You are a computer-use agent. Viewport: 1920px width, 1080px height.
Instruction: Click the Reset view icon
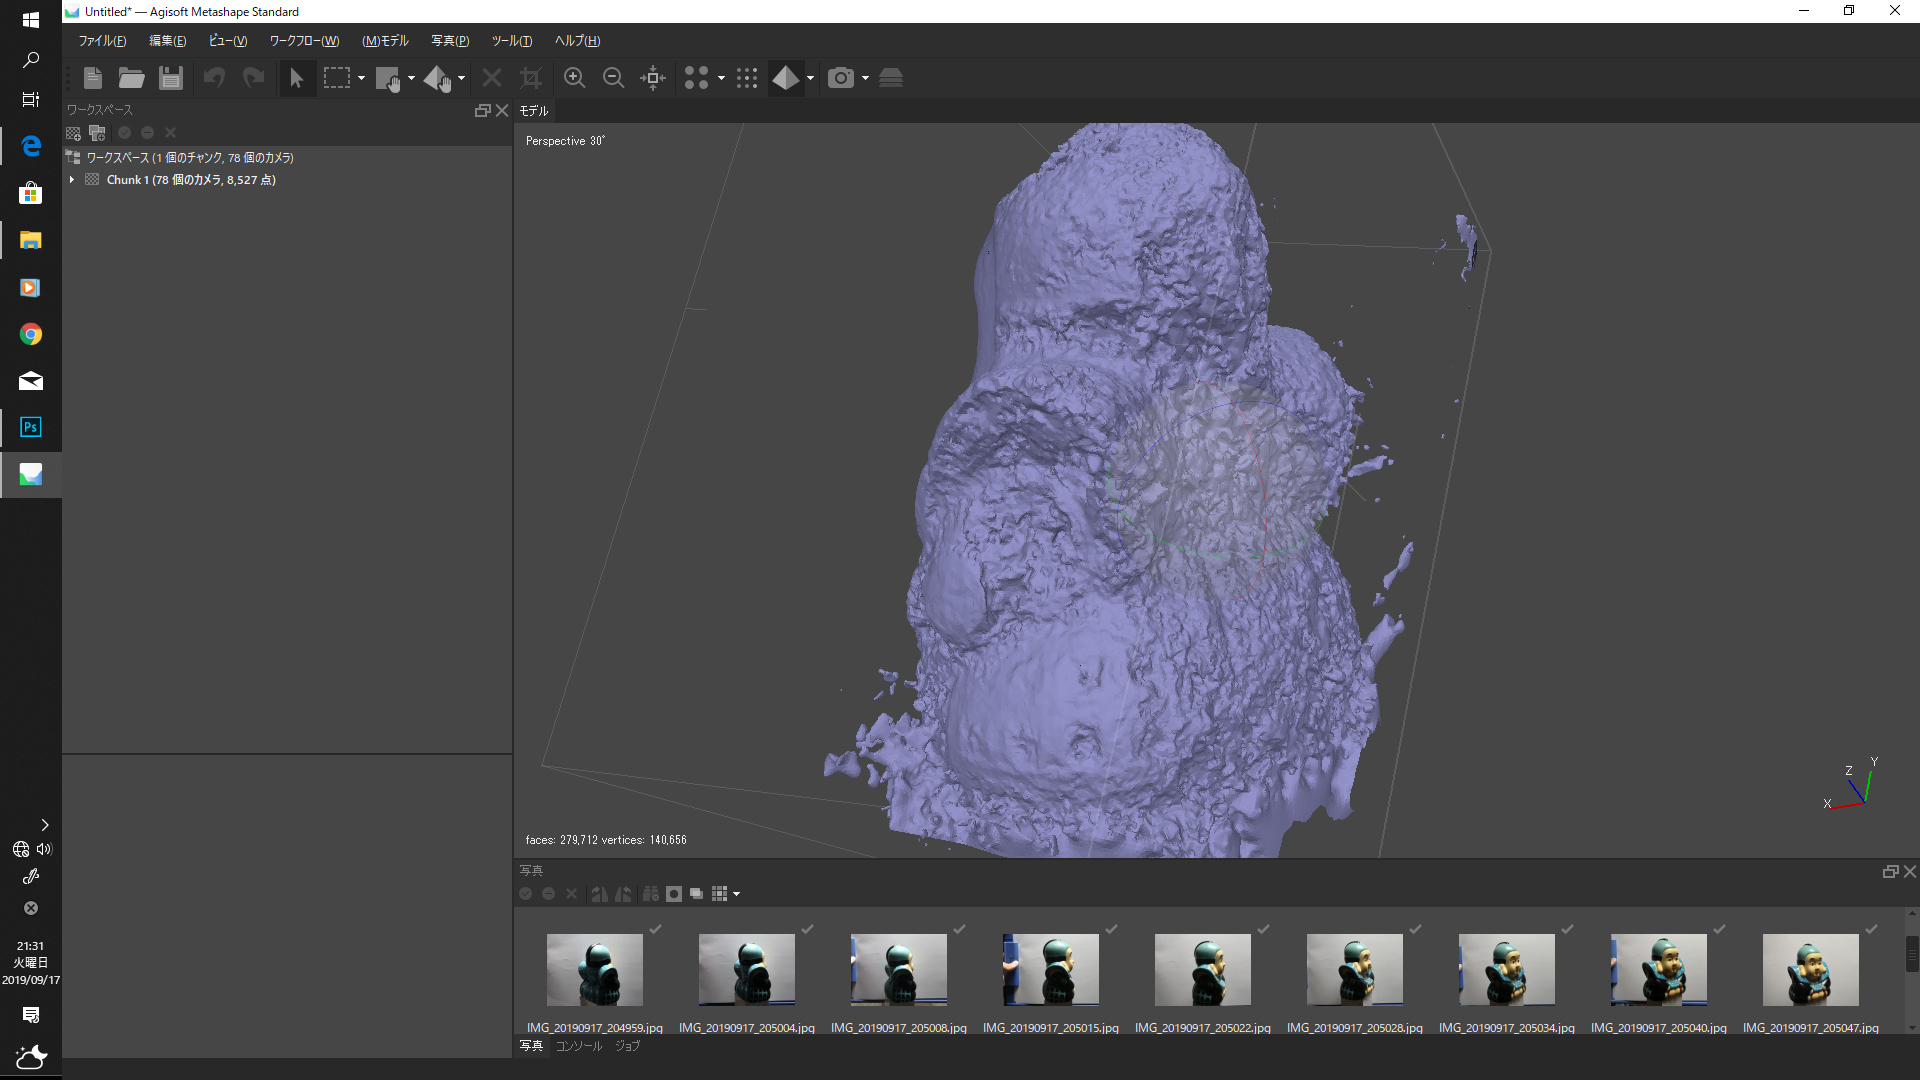tap(653, 78)
